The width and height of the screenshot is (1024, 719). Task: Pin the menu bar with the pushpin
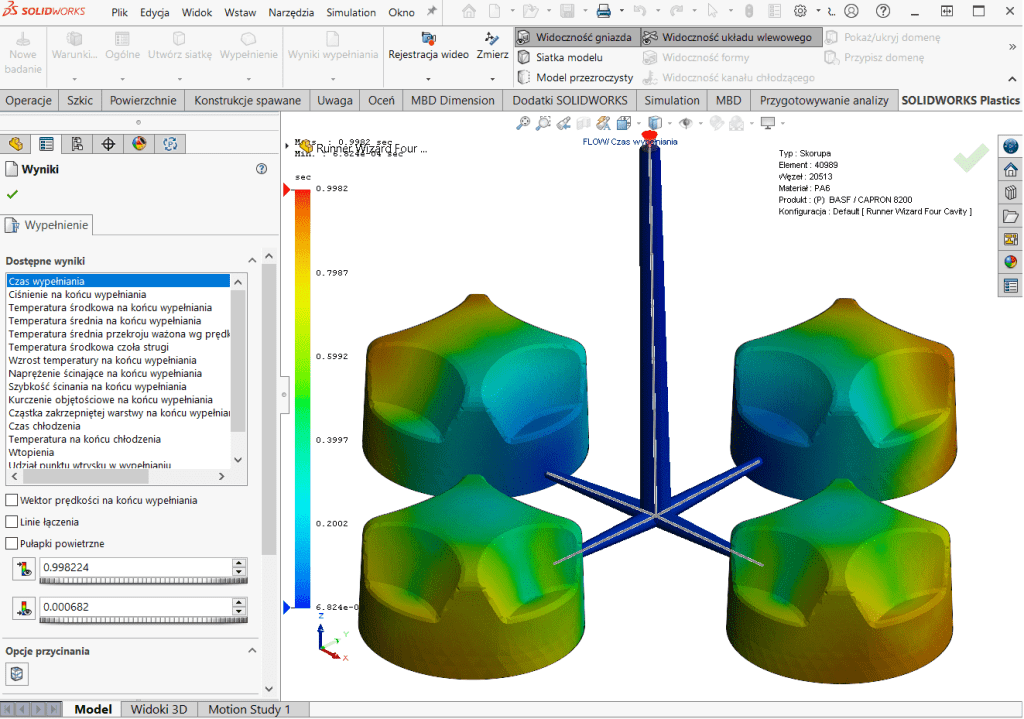click(432, 11)
